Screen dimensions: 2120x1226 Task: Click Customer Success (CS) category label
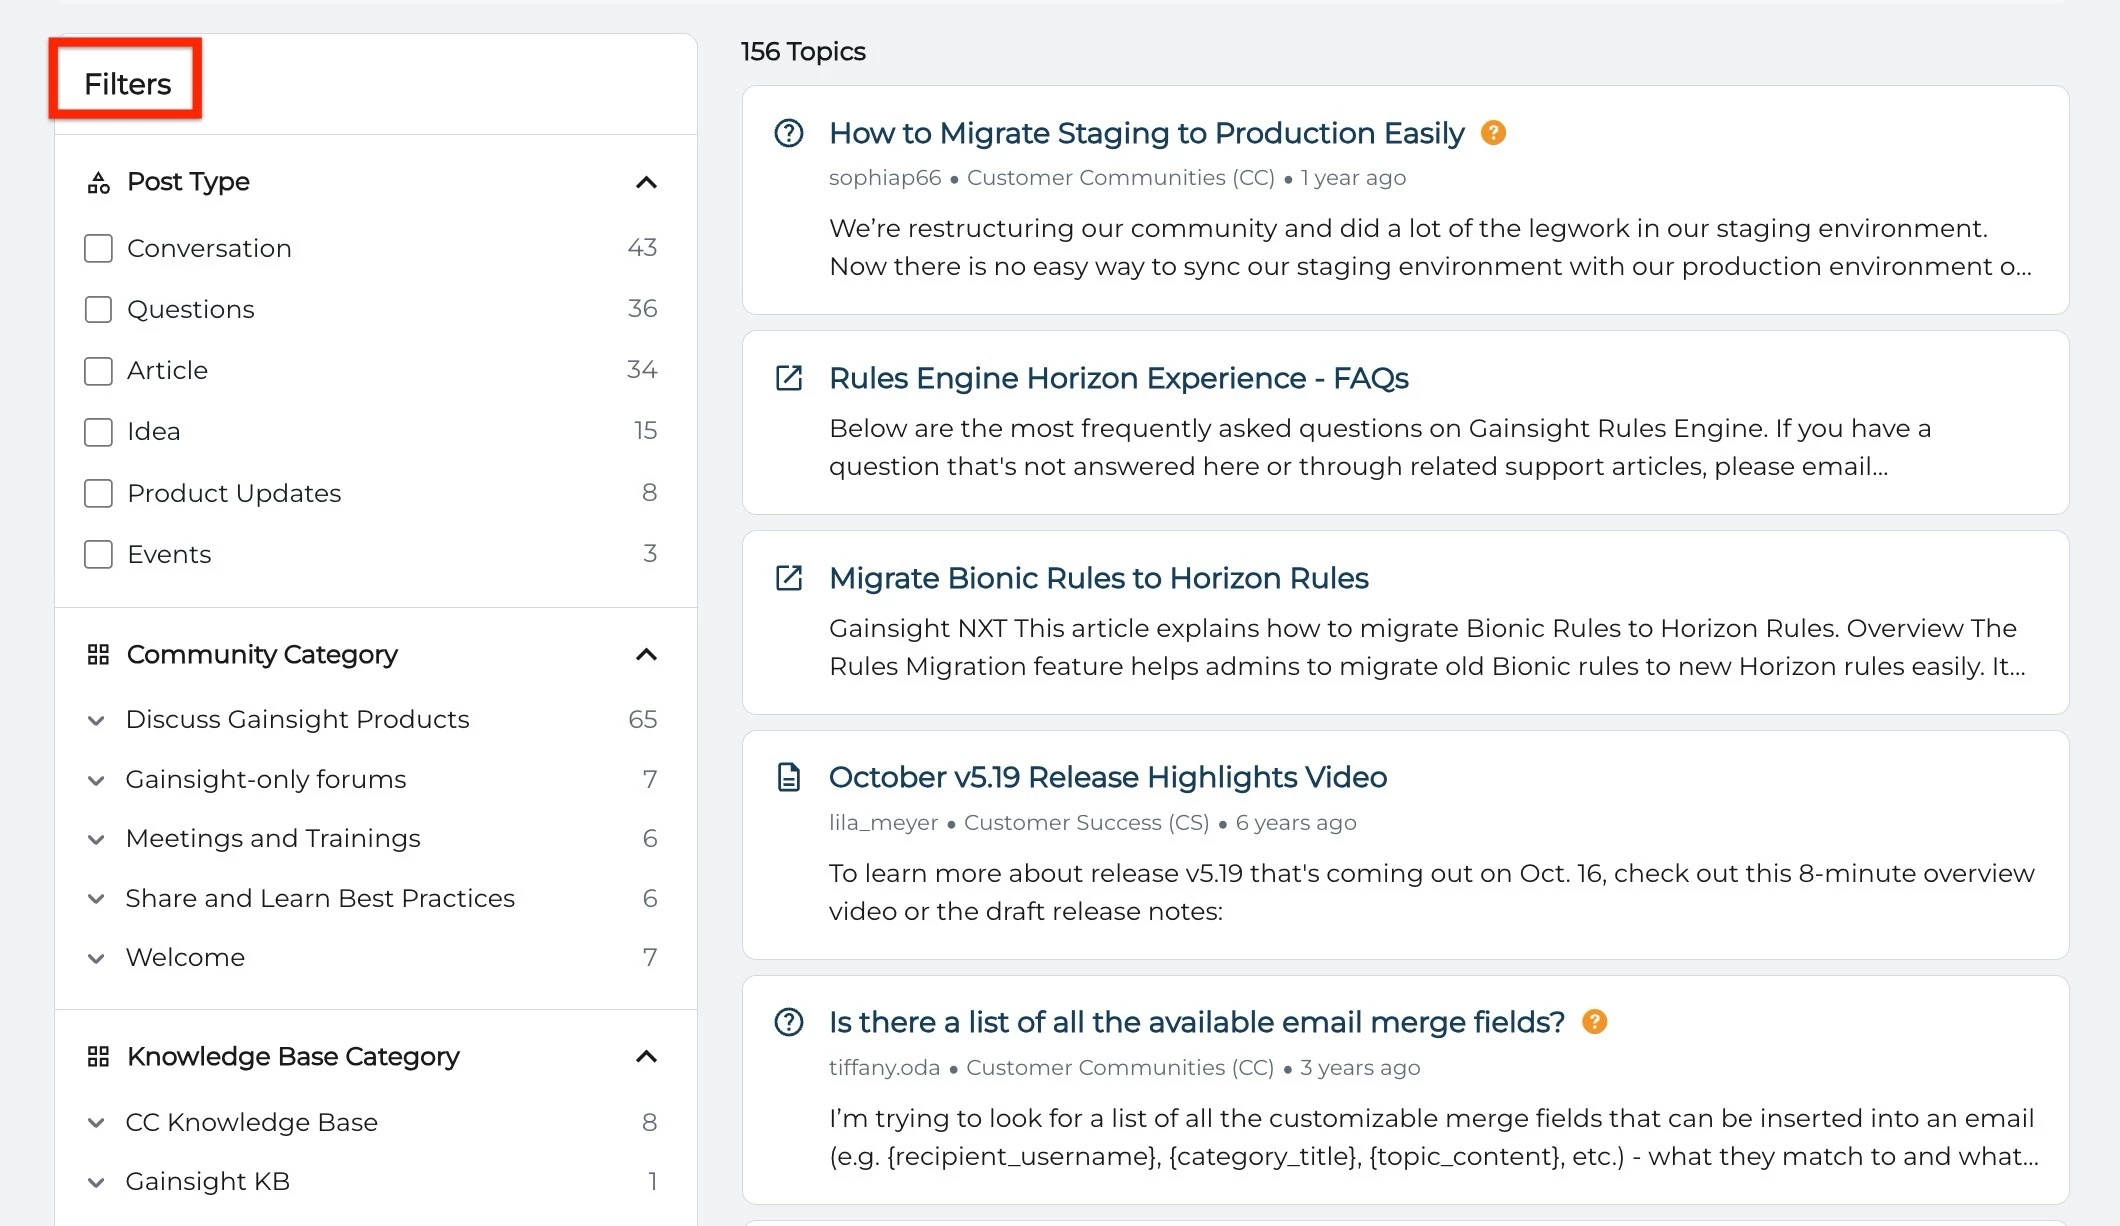[x=1086, y=823]
